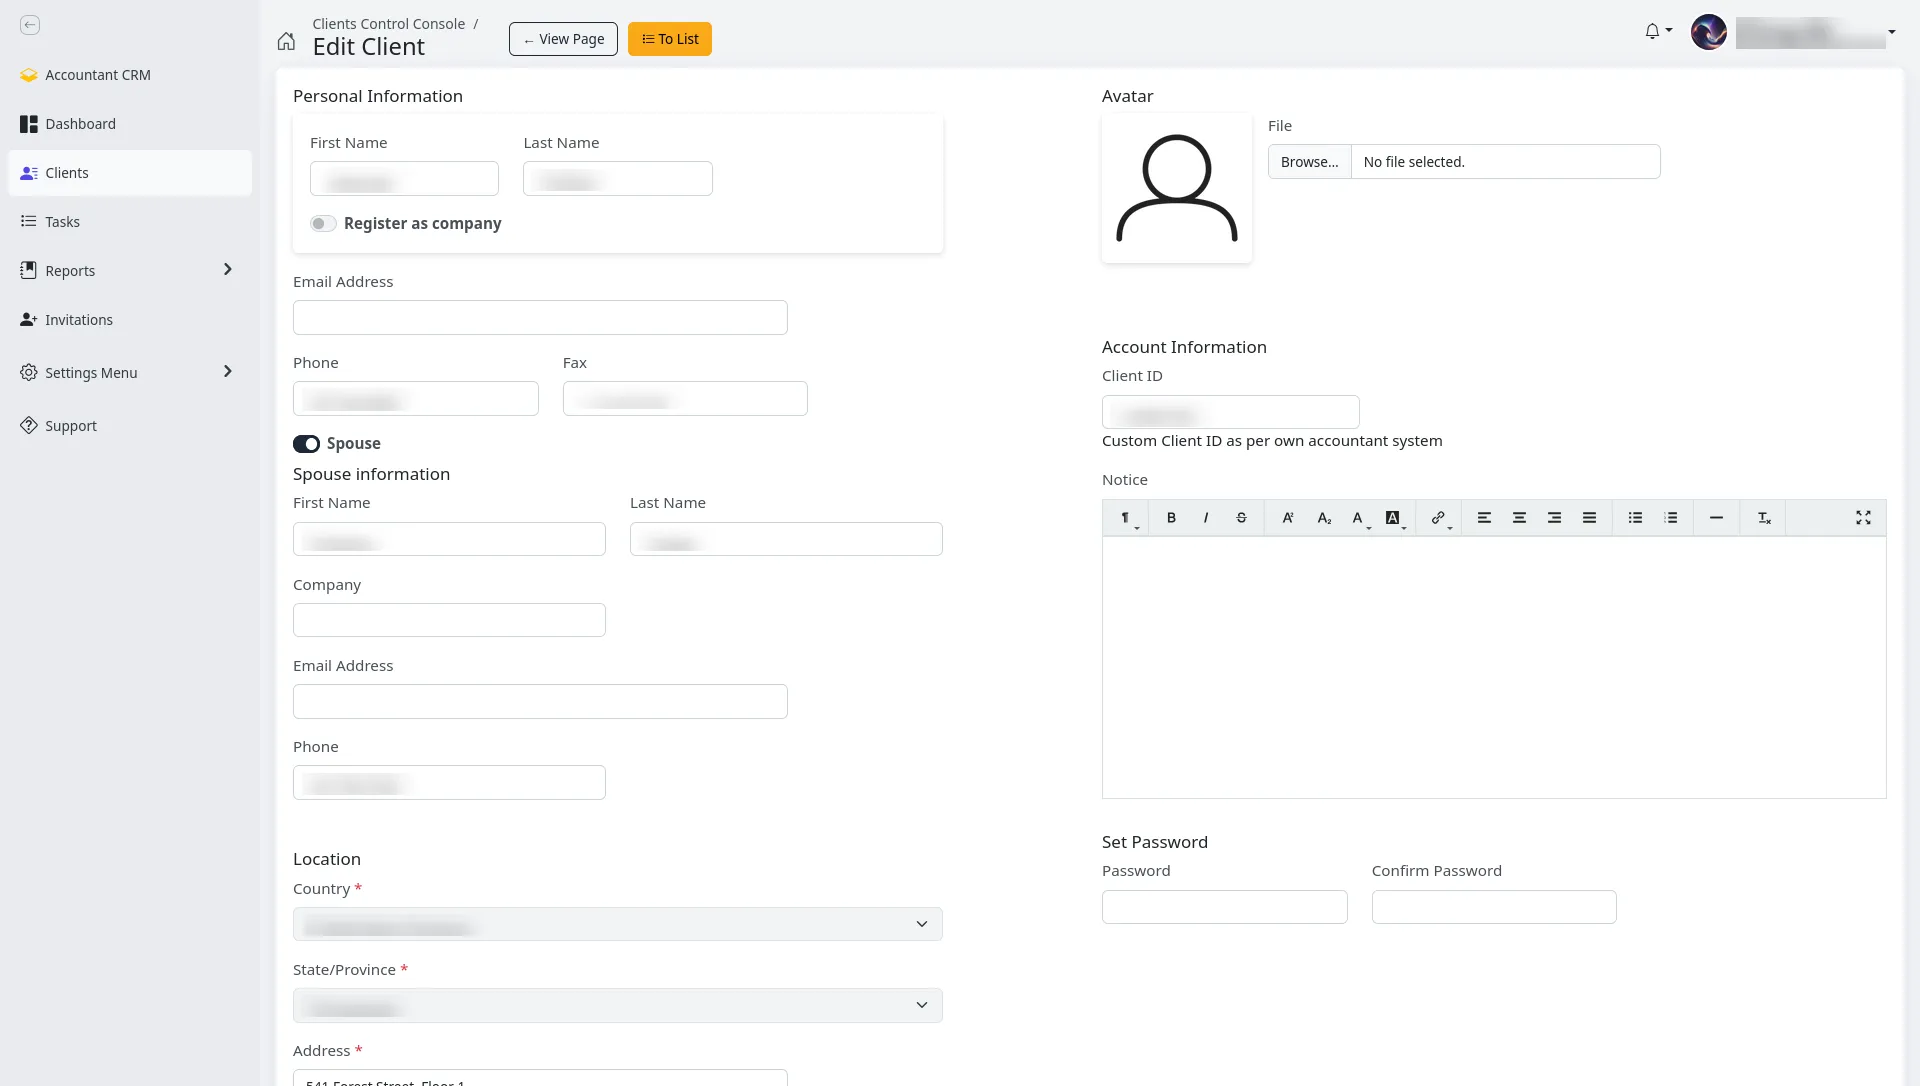This screenshot has width=1920, height=1086.
Task: Click Browse to upload avatar file
Action: click(x=1309, y=162)
